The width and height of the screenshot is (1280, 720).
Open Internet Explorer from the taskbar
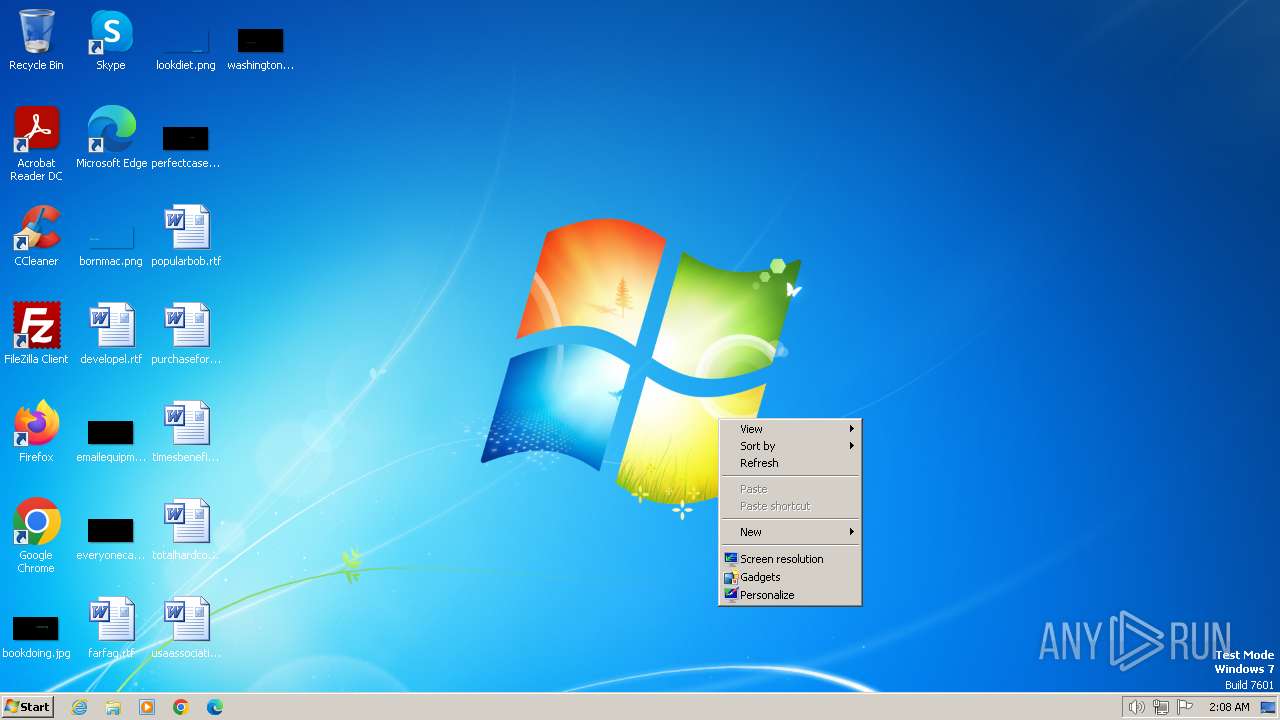(x=79, y=707)
